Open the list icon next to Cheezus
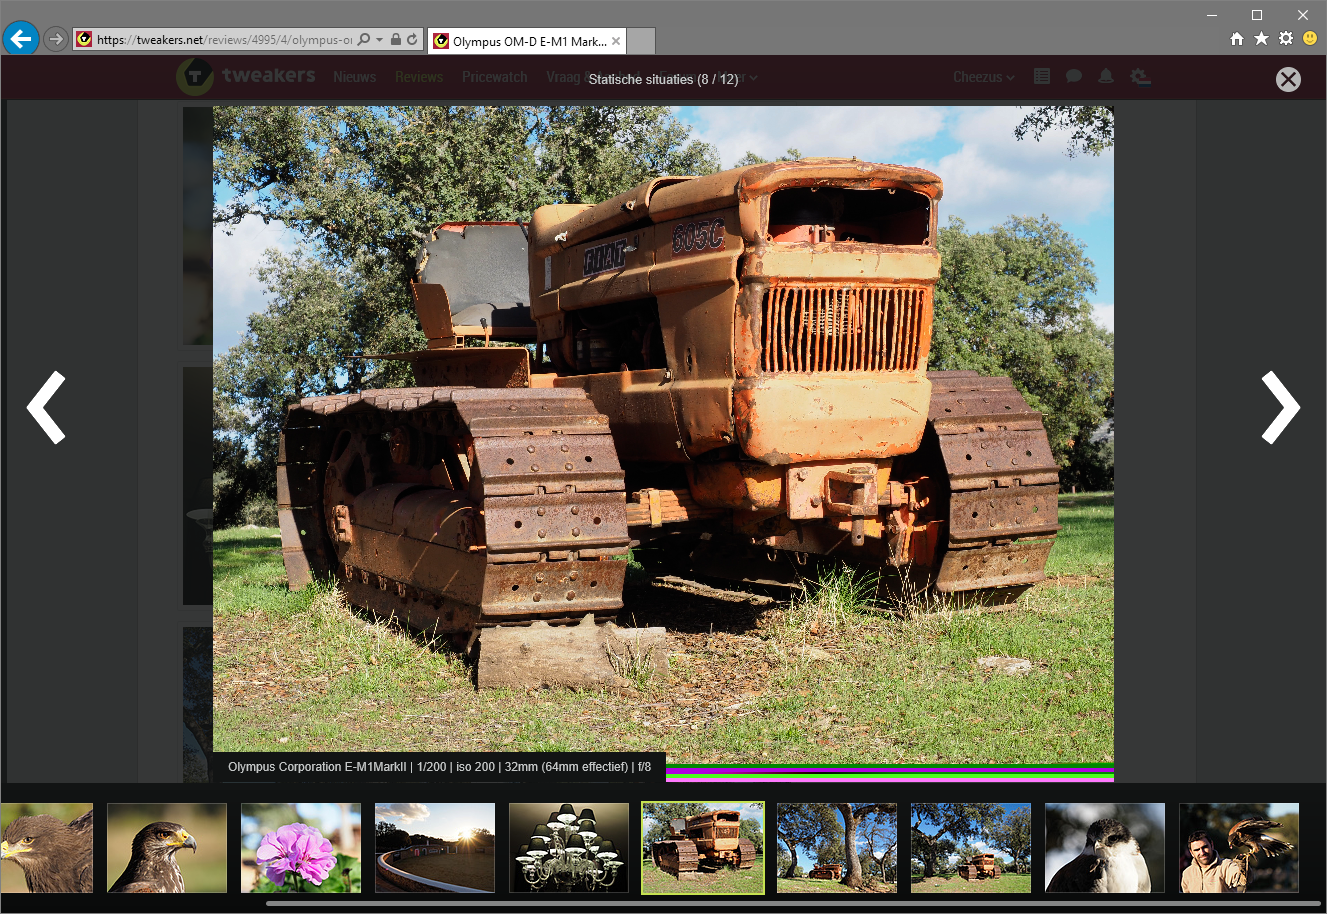This screenshot has height=914, width=1327. (x=1042, y=76)
